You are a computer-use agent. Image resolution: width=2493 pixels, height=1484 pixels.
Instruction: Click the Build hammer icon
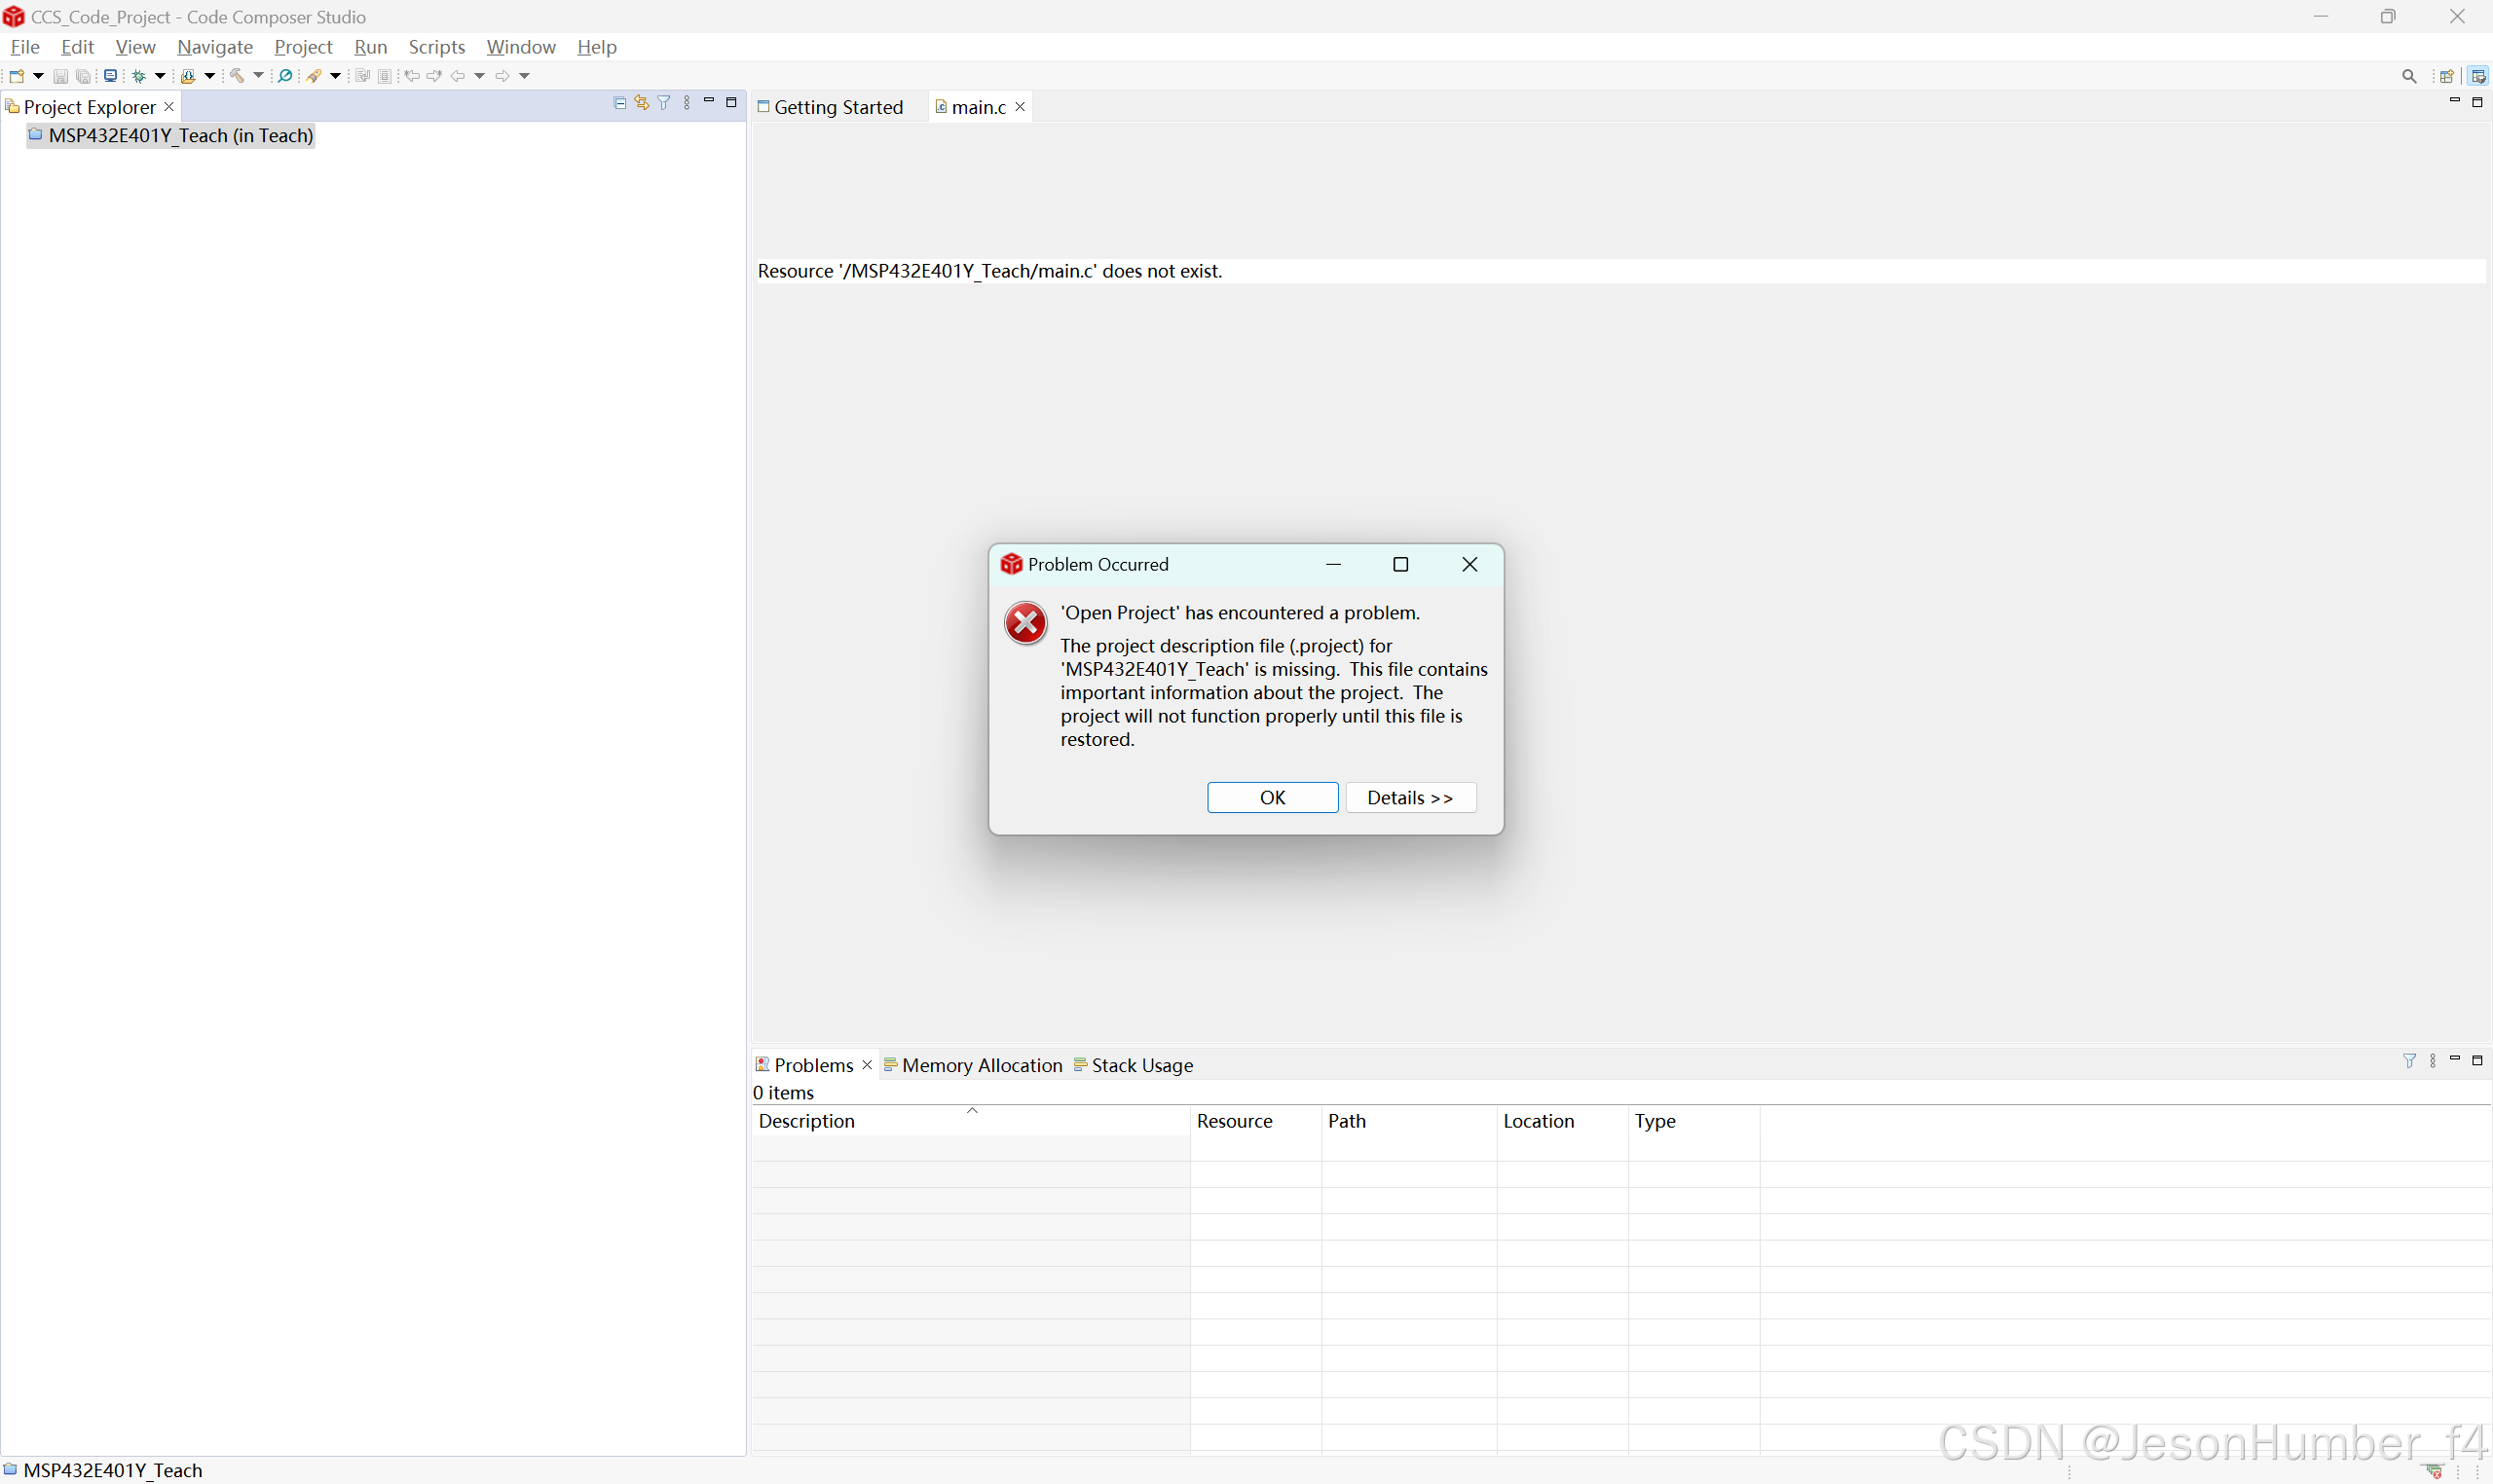(x=237, y=76)
